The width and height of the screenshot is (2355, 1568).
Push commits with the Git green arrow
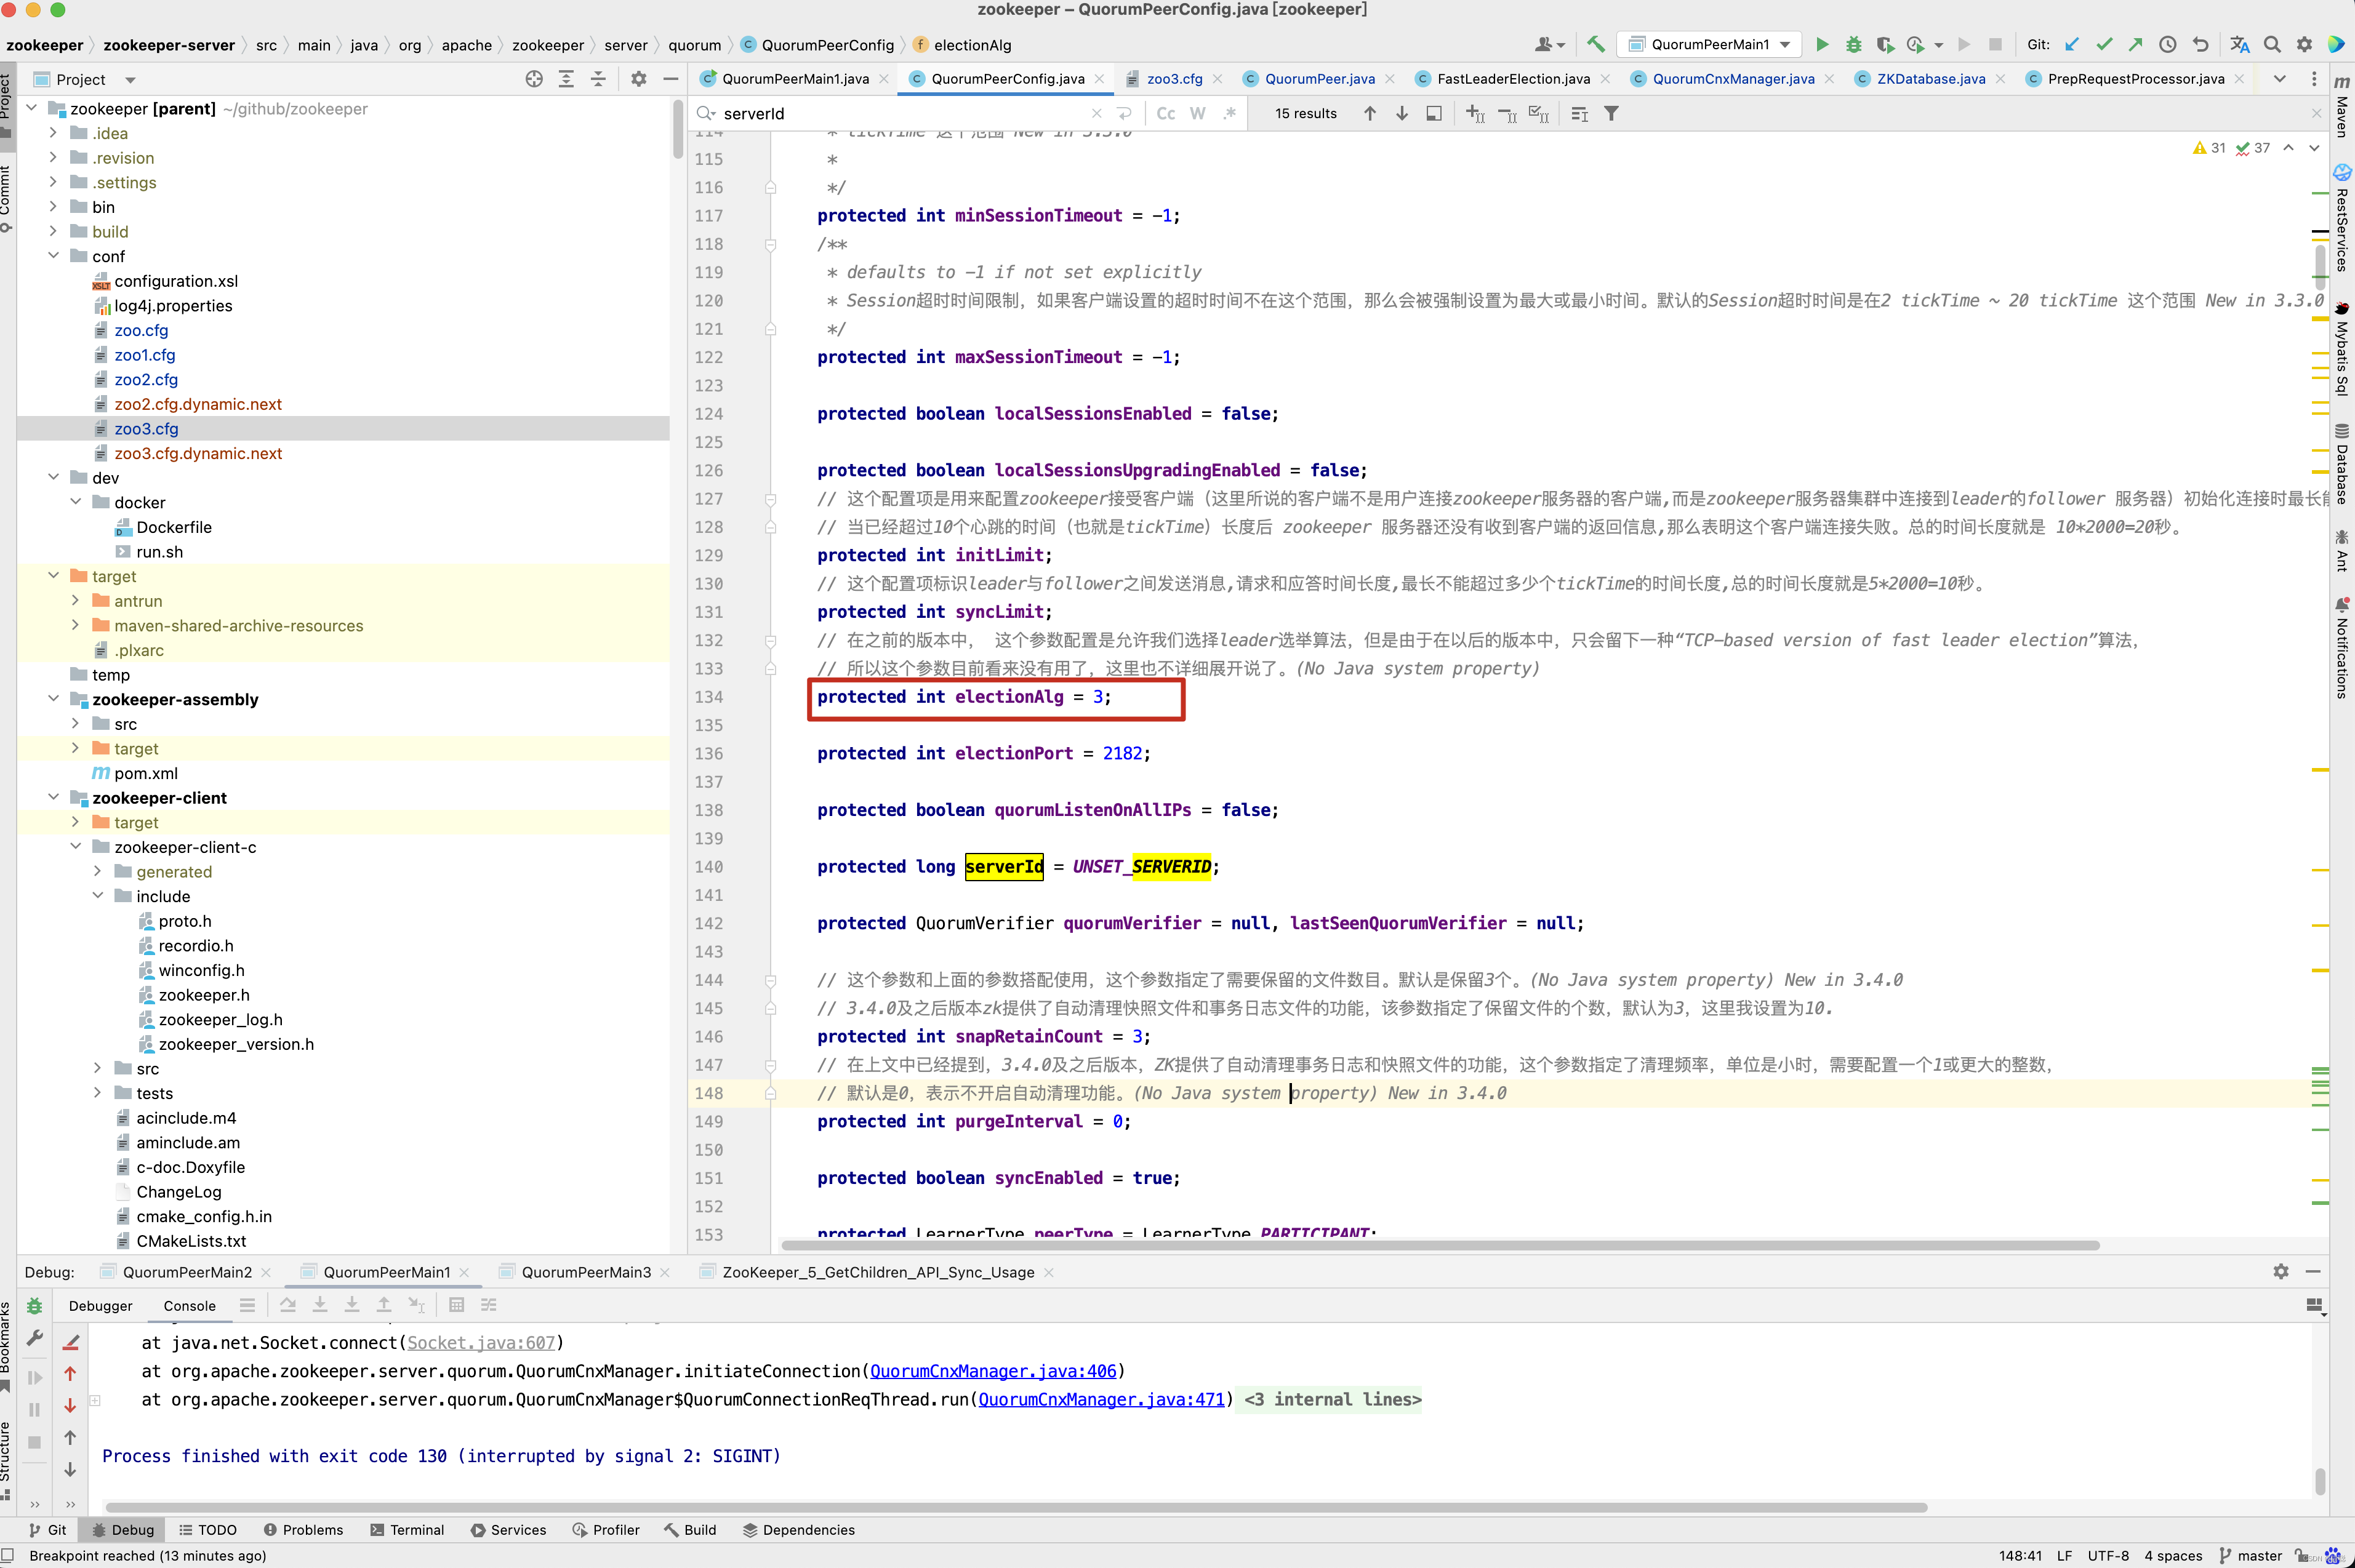click(x=2135, y=44)
